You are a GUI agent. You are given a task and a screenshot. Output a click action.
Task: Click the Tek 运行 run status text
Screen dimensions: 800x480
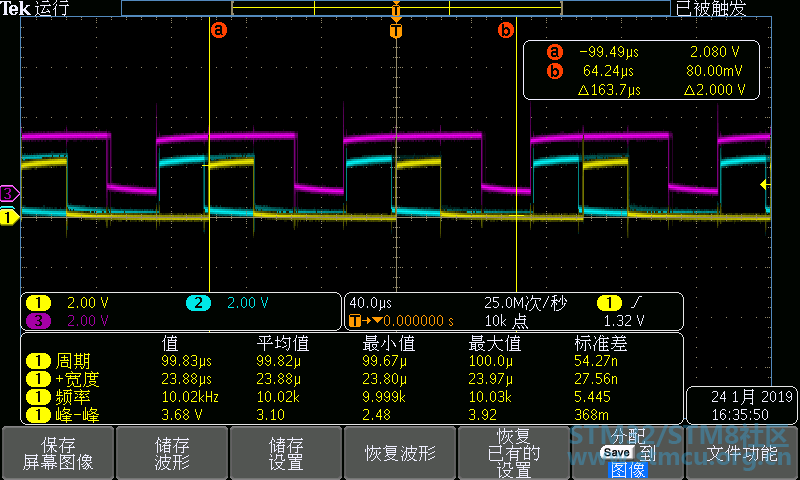point(34,8)
